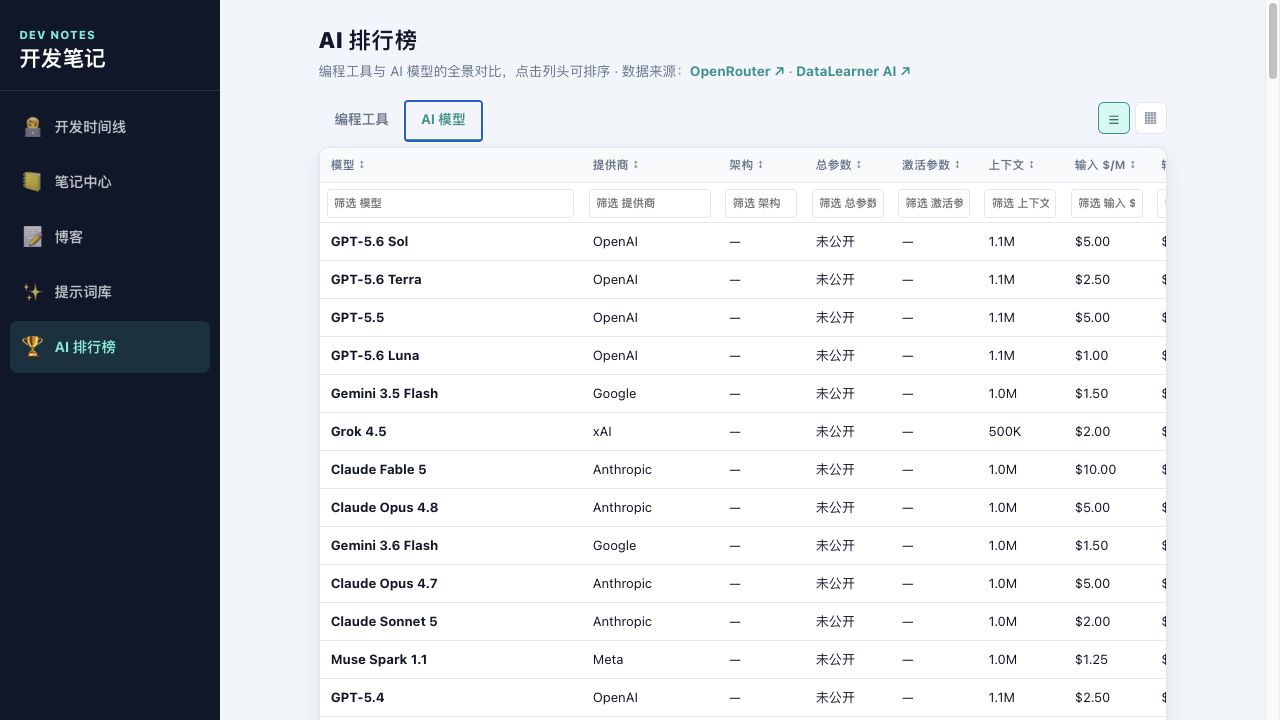The height and width of the screenshot is (720, 1280).
Task: Switch to grid view layout
Action: click(x=1150, y=118)
